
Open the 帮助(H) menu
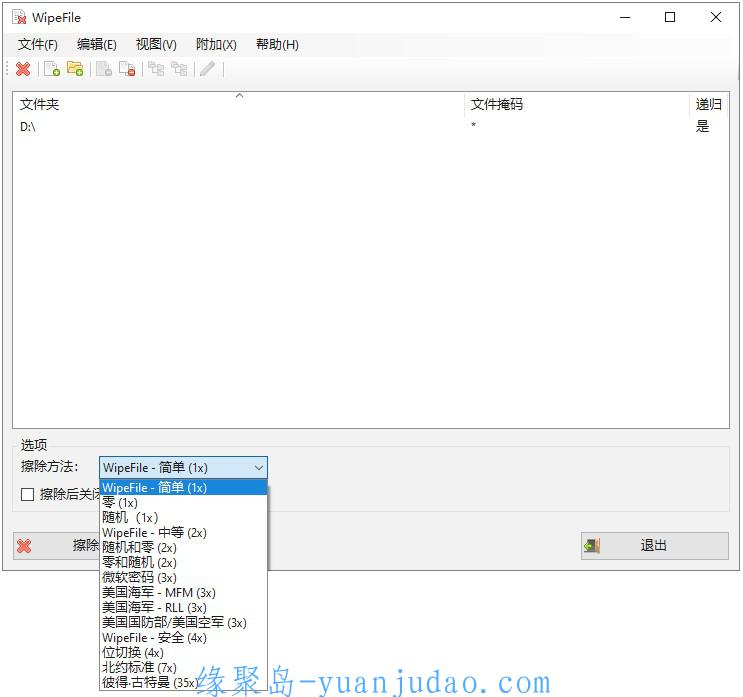click(277, 45)
